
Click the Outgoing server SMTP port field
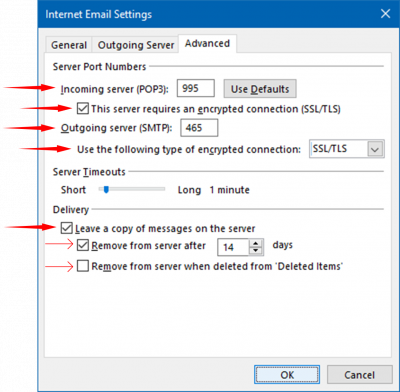199,128
